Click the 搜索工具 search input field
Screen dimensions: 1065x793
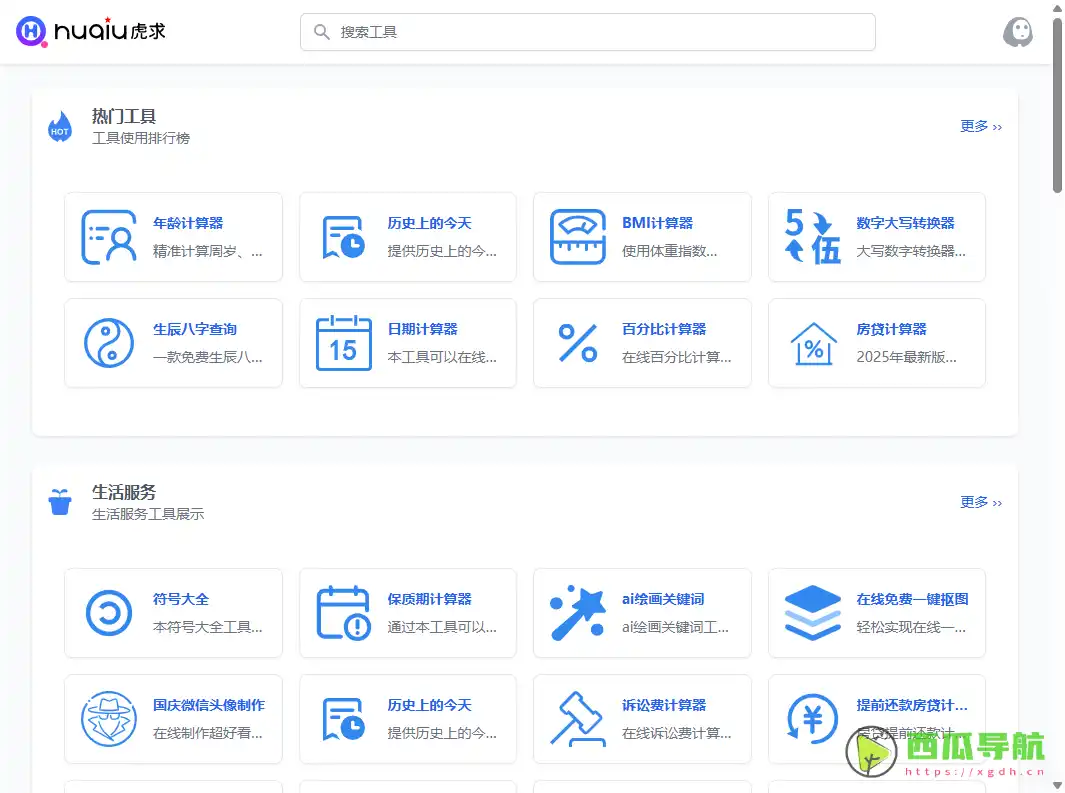click(588, 32)
